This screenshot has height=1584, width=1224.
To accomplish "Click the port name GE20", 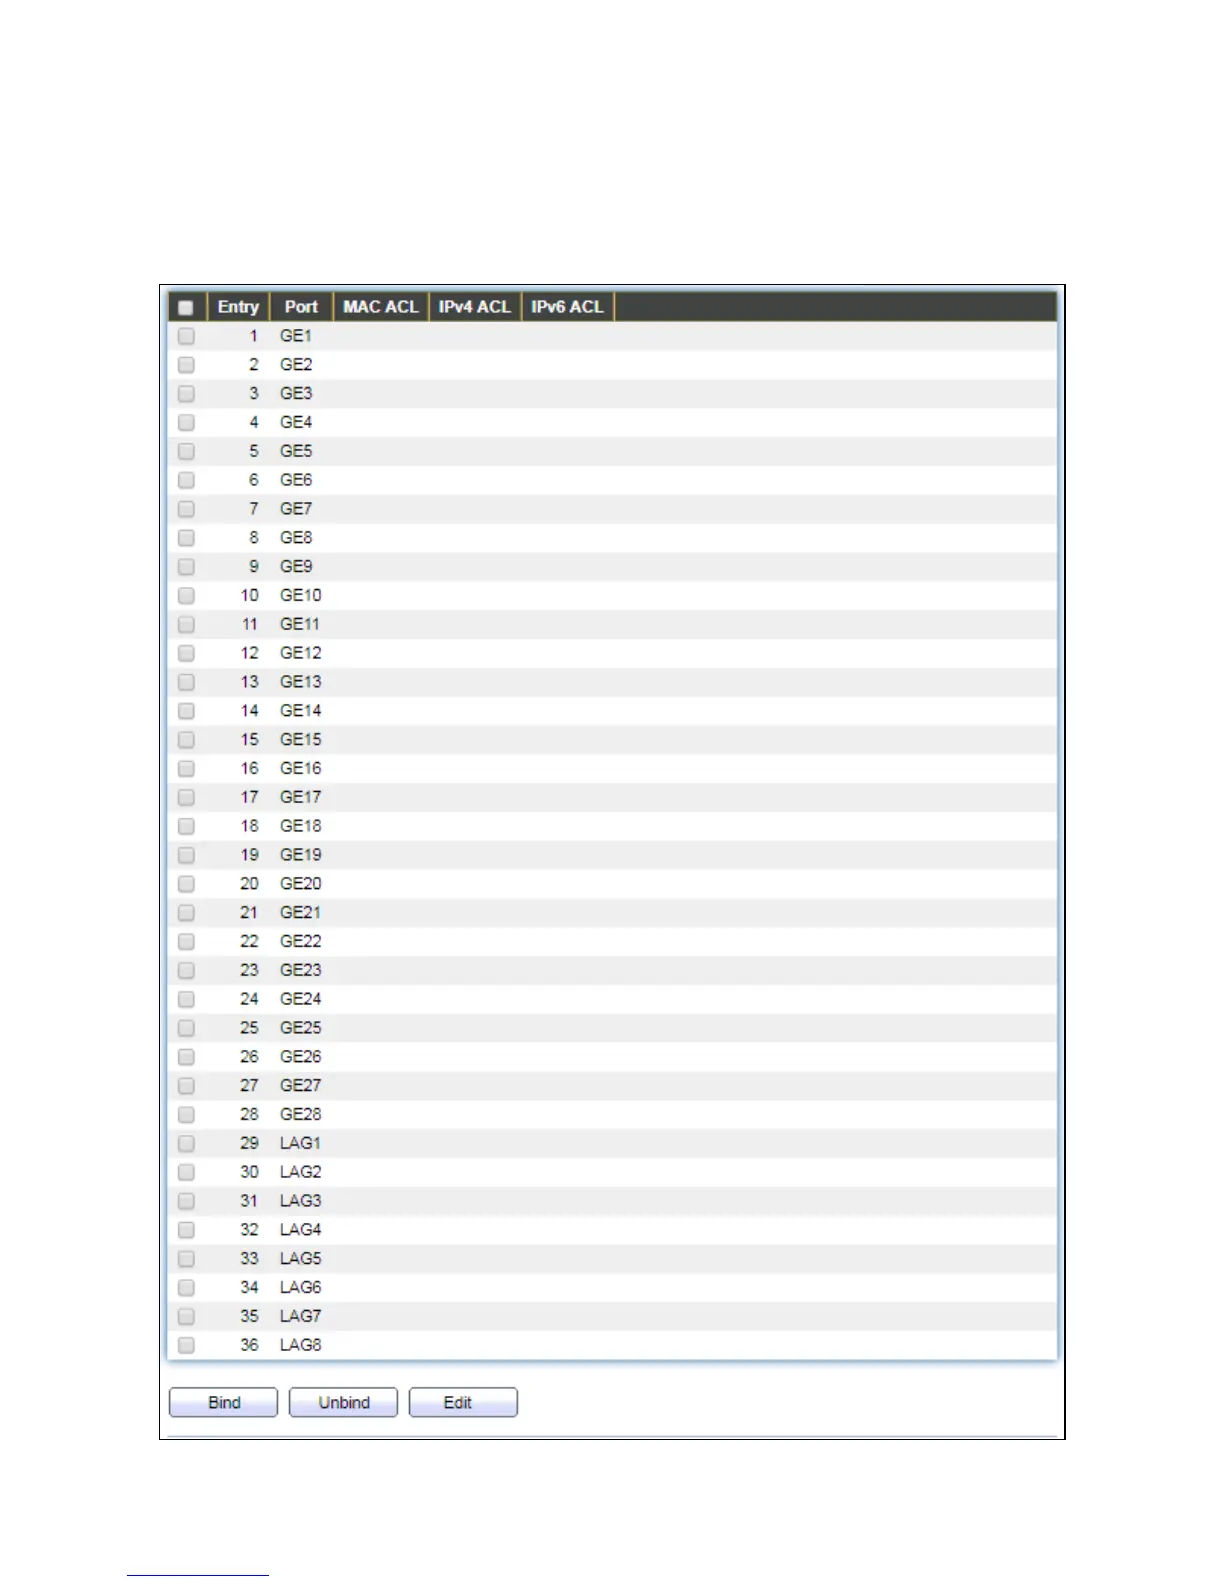I will pos(301,884).
